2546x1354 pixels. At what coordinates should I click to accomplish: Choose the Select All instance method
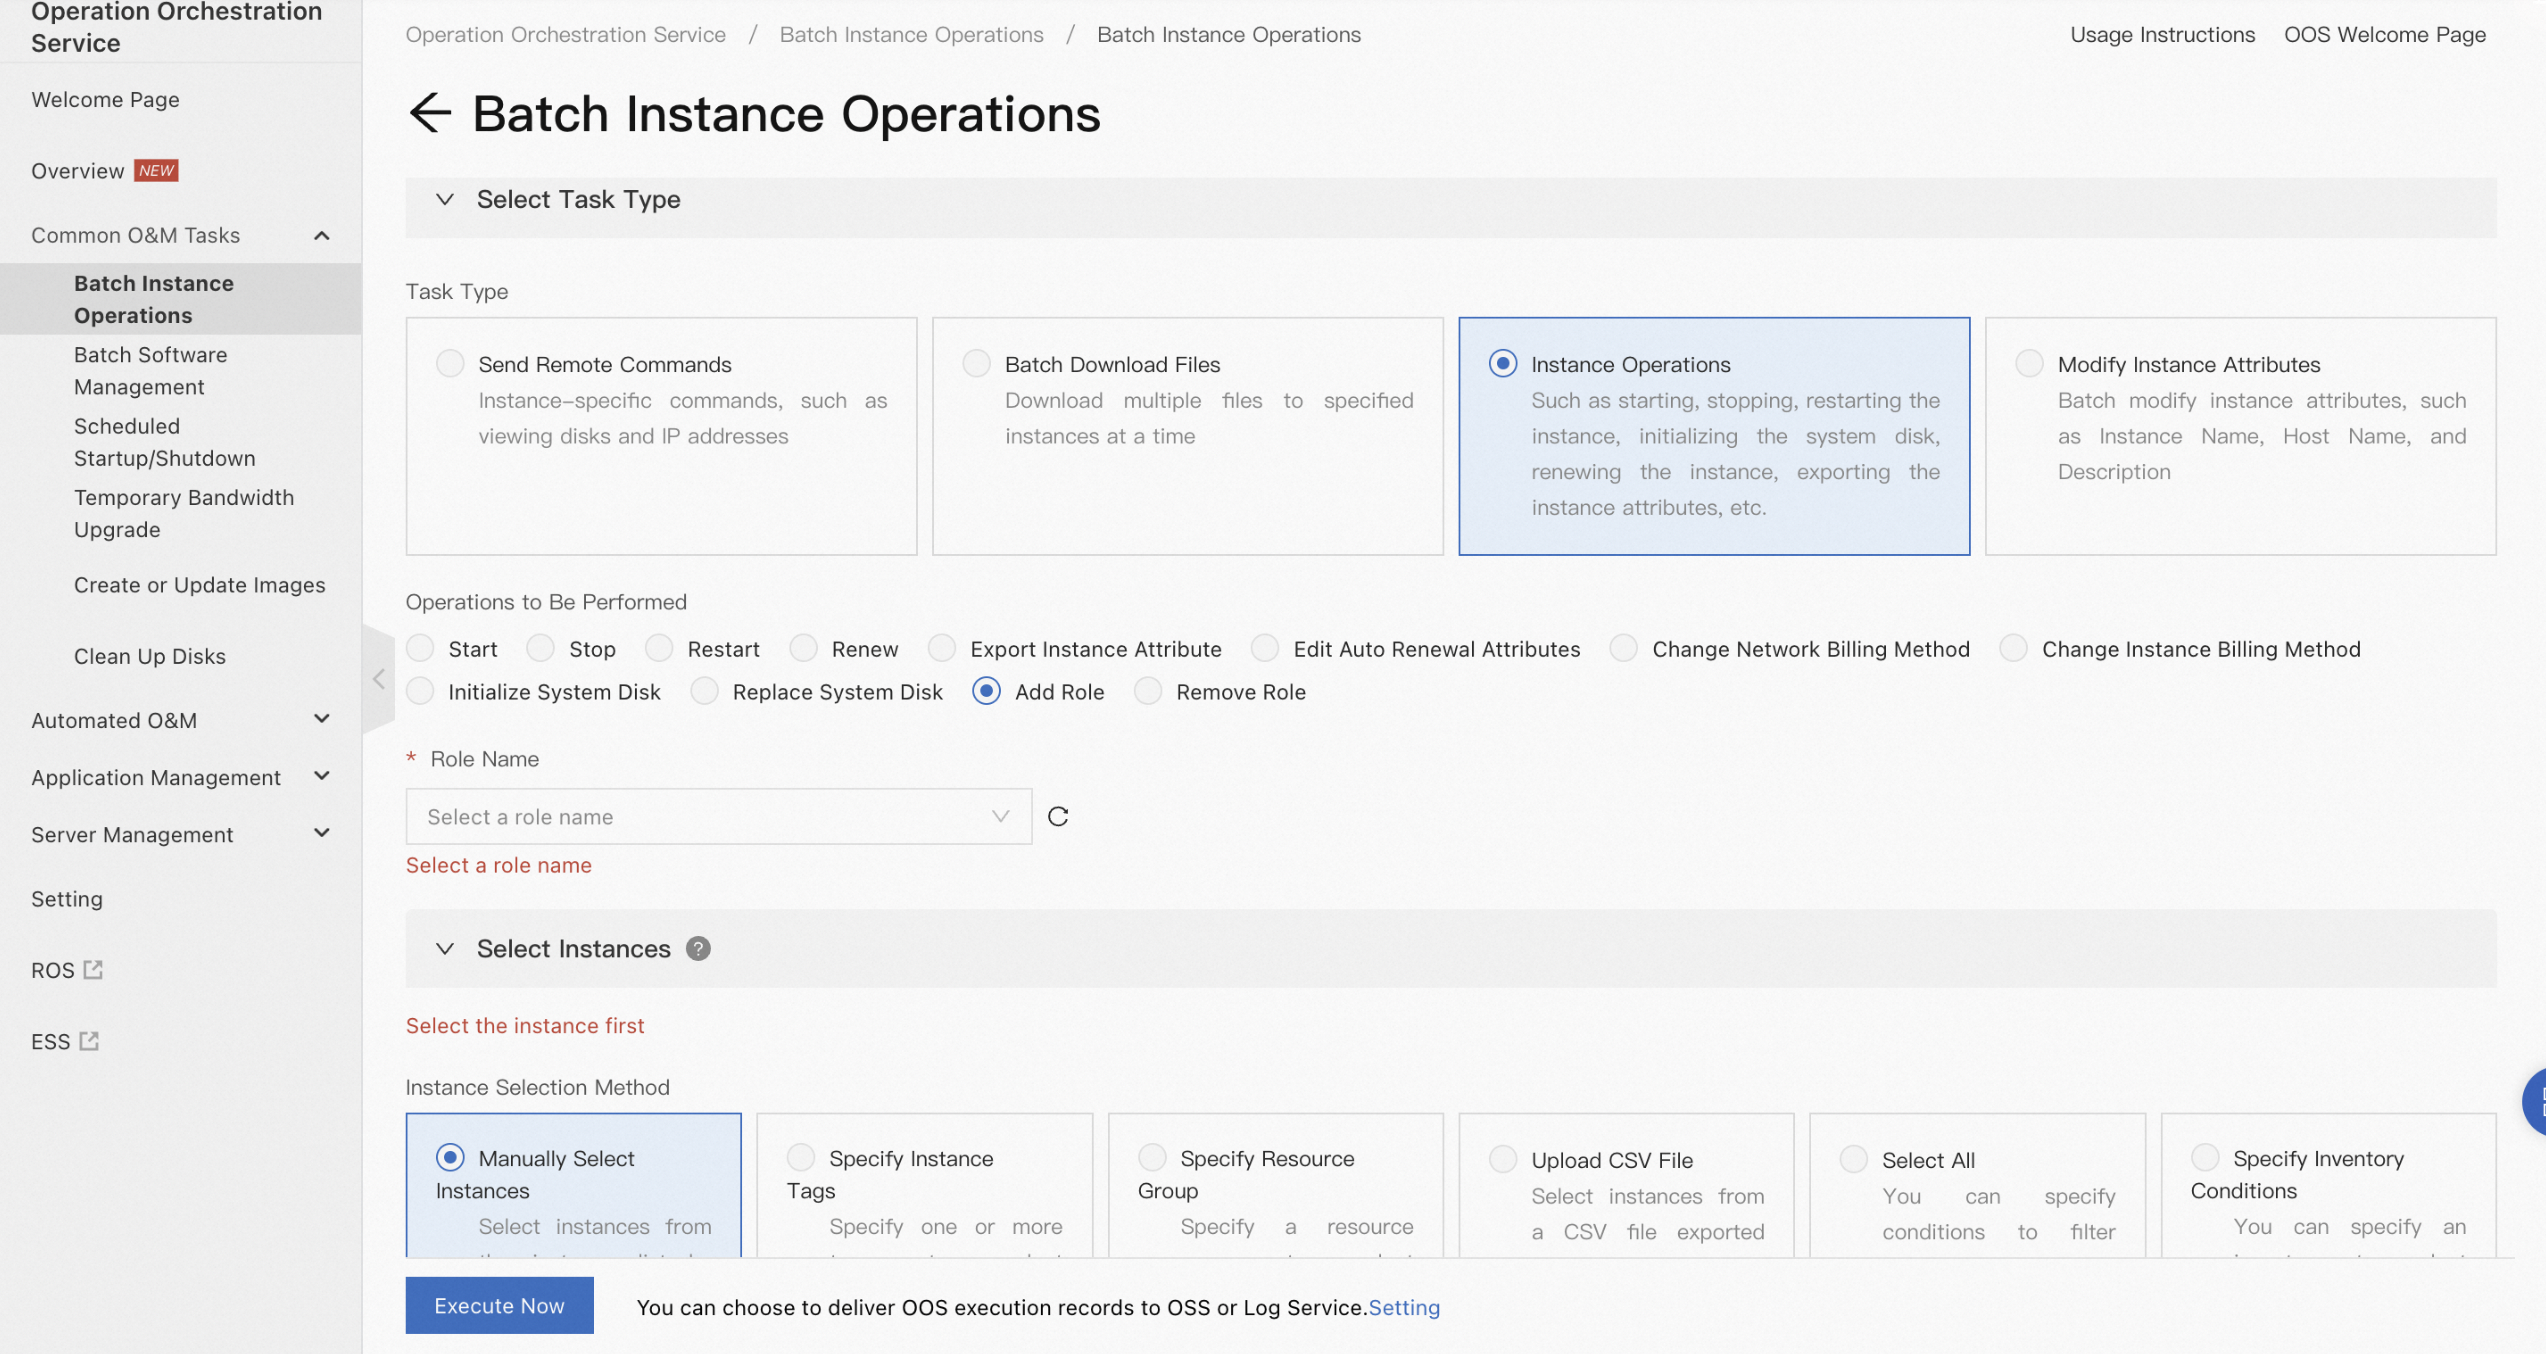tap(1854, 1159)
